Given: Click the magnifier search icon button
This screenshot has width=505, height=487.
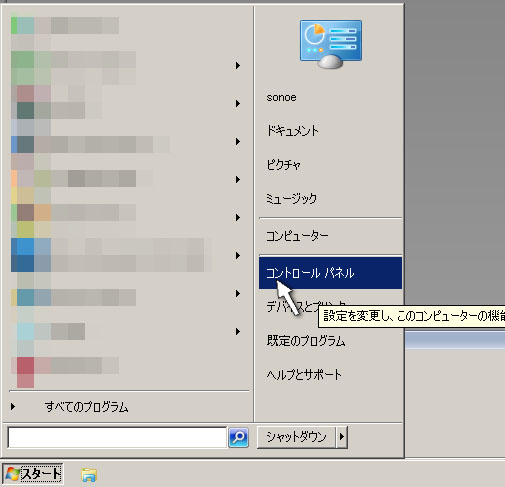Looking at the screenshot, I should pos(238,437).
